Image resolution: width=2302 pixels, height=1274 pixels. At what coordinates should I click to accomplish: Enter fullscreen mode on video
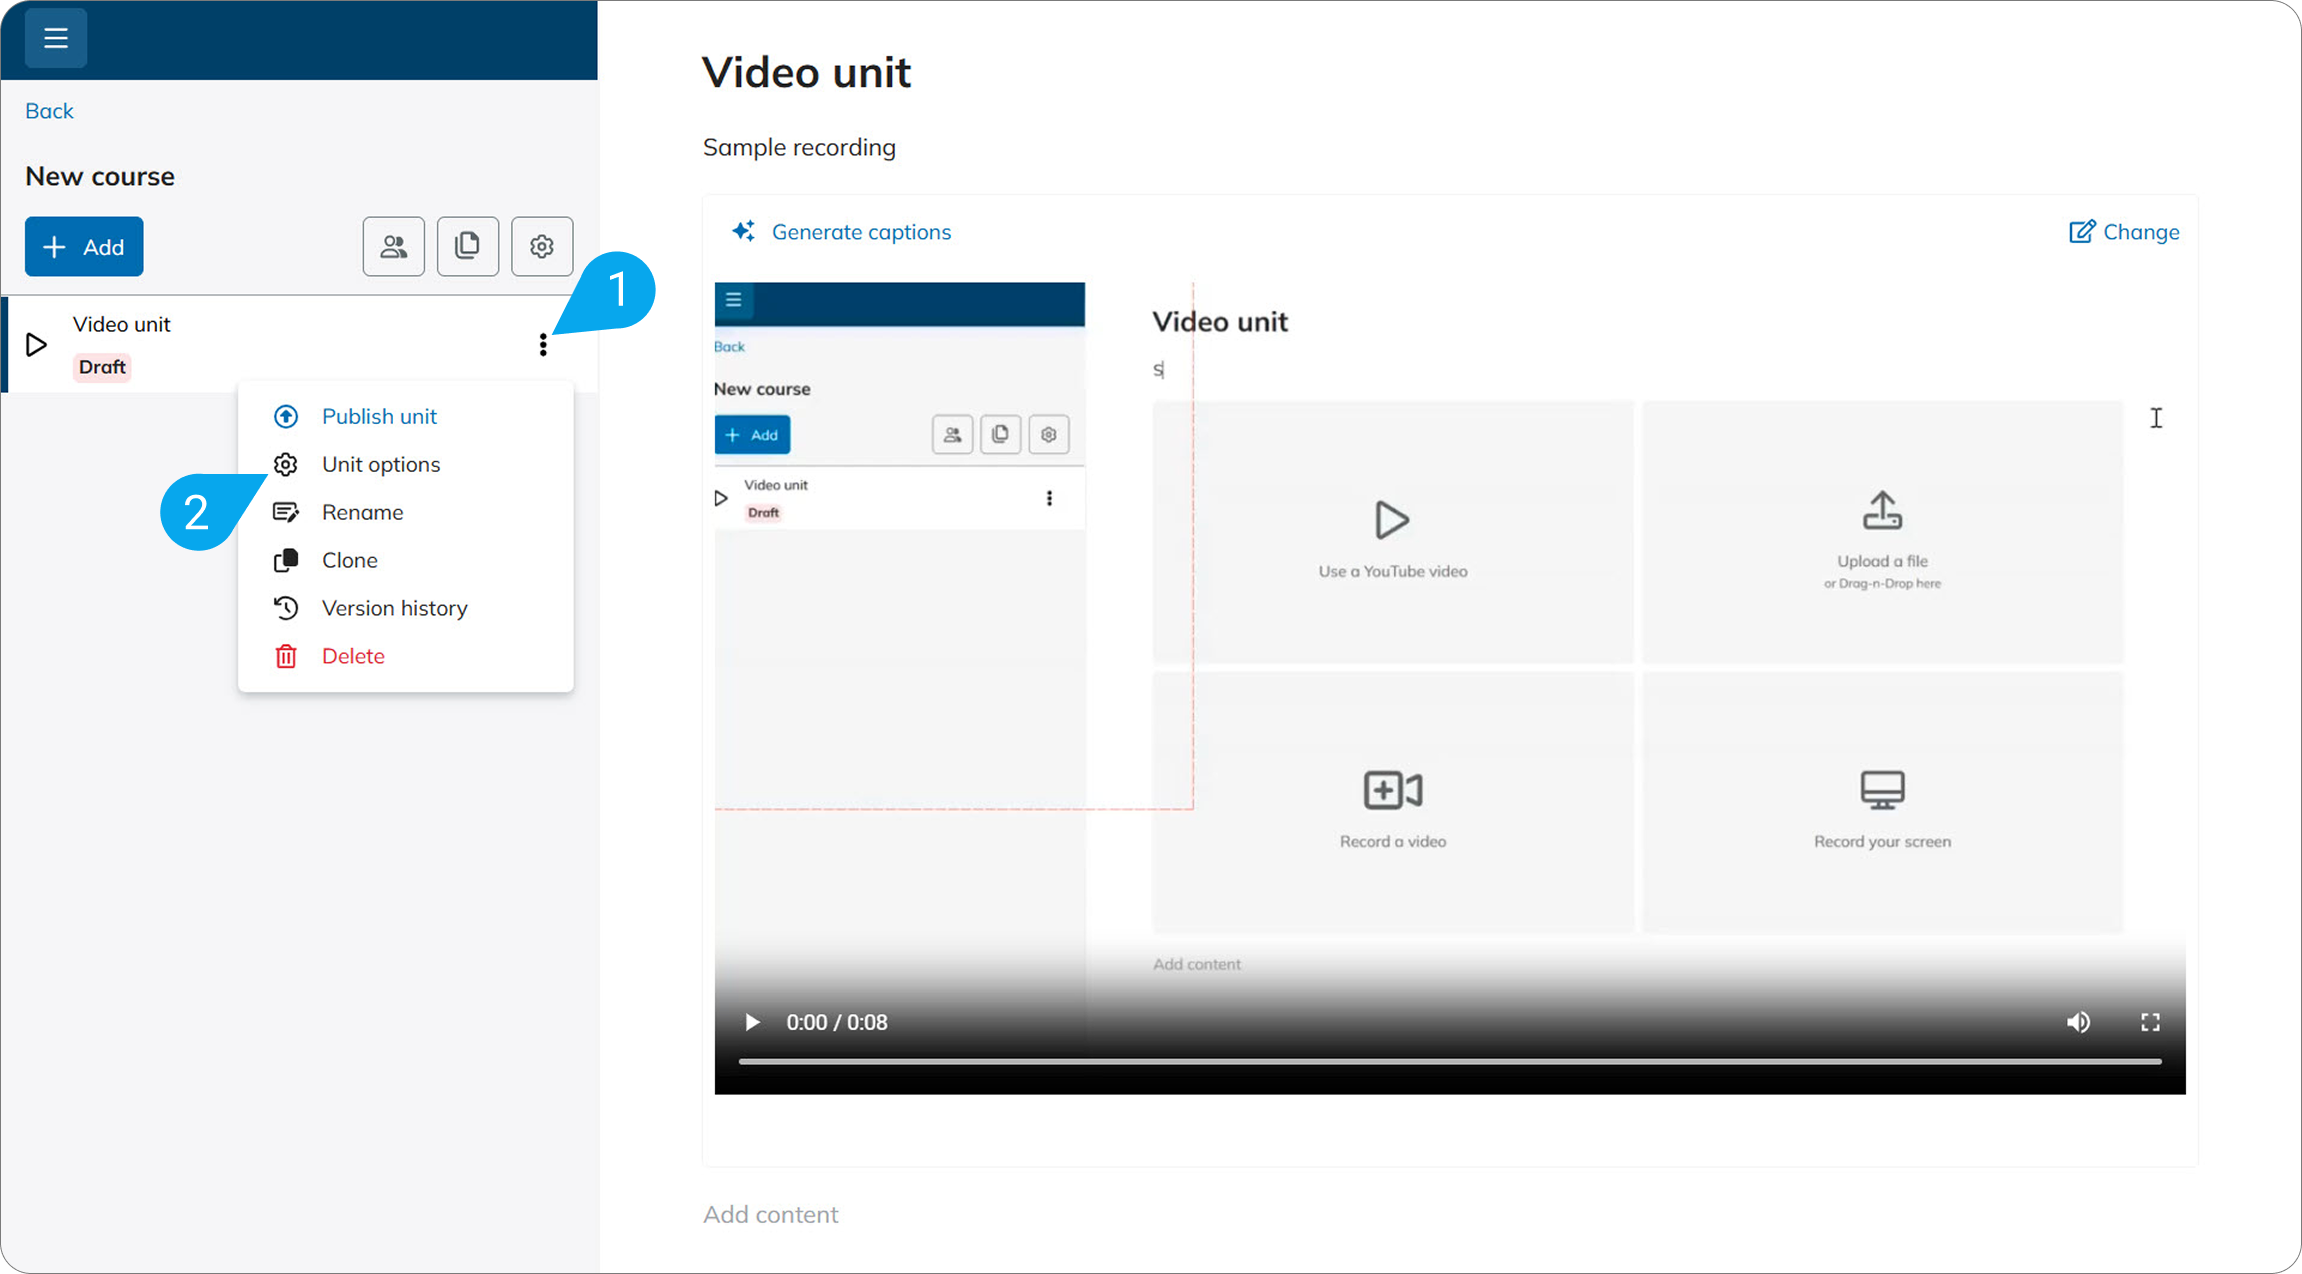tap(2150, 1022)
